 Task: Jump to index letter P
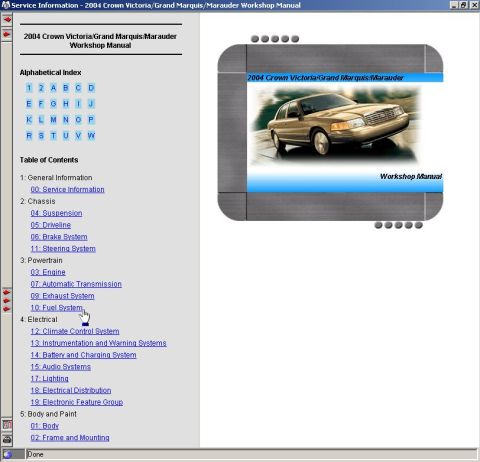tap(91, 120)
